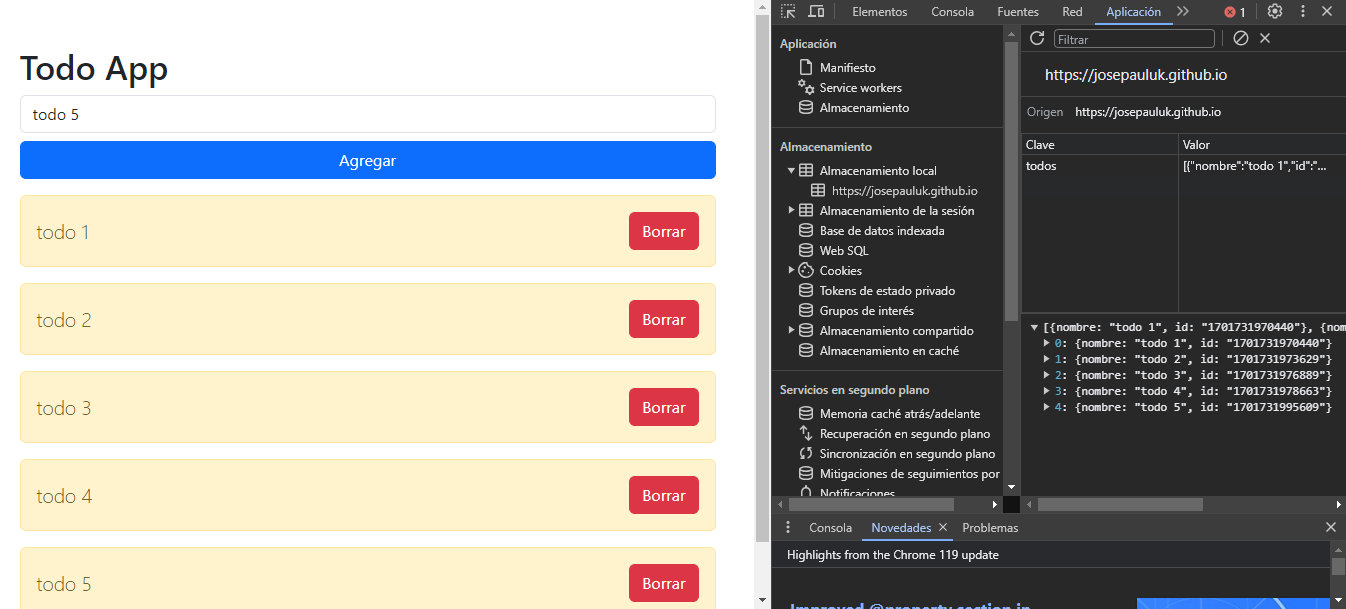Select the Service workers item
The height and width of the screenshot is (609, 1346).
[x=860, y=88]
